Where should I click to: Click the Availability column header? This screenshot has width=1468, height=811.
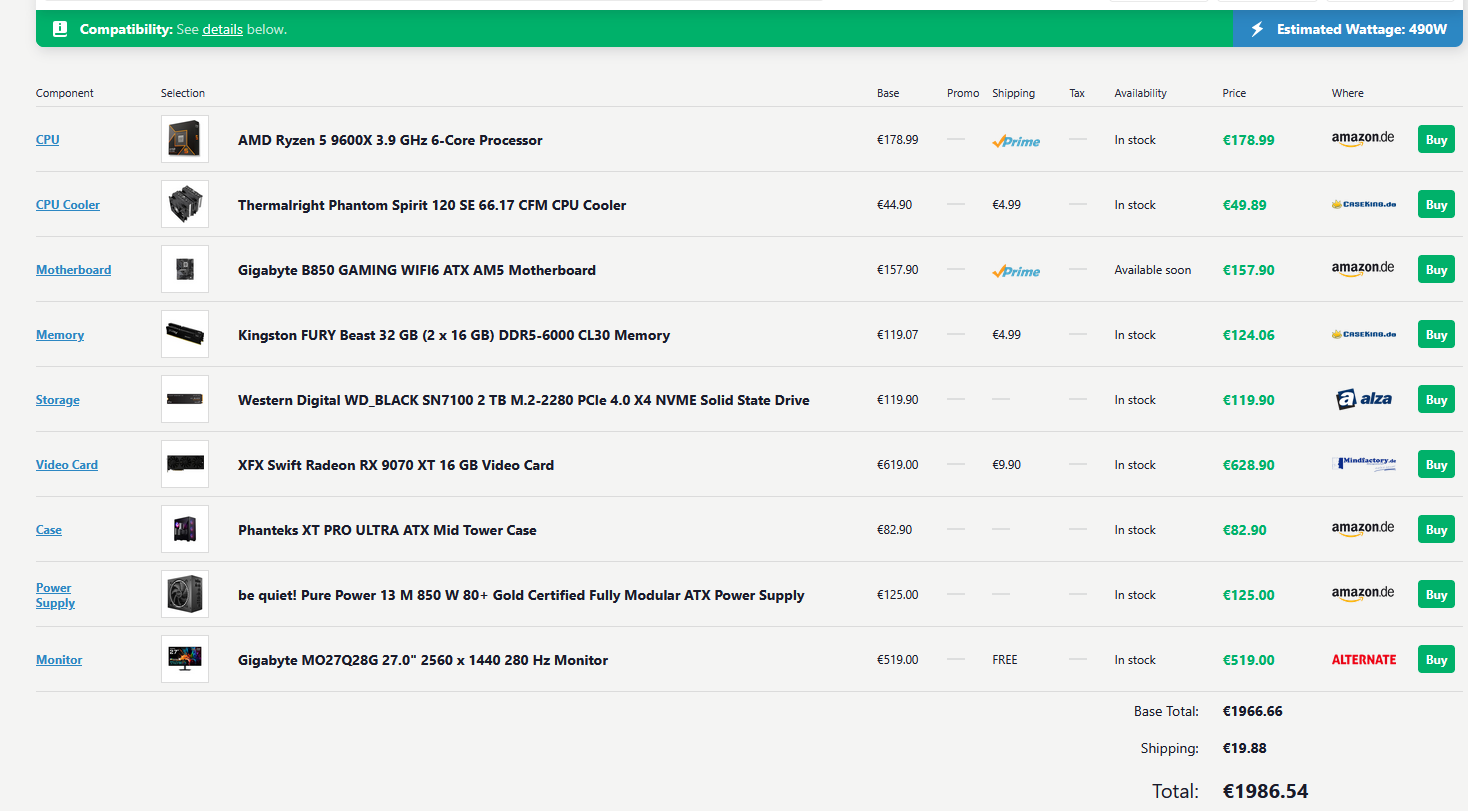(1141, 93)
